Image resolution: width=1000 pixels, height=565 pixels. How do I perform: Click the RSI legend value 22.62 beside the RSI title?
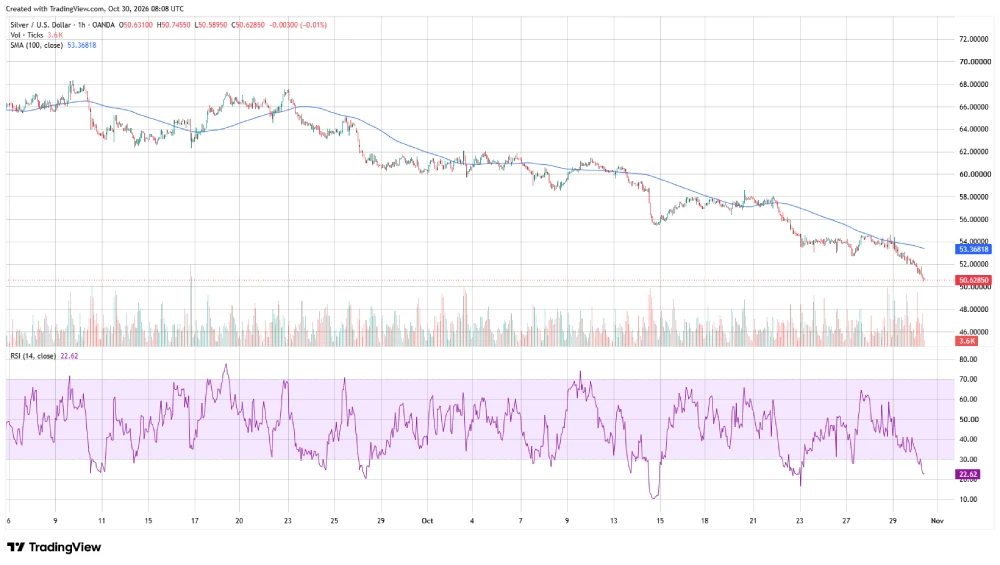(x=69, y=356)
